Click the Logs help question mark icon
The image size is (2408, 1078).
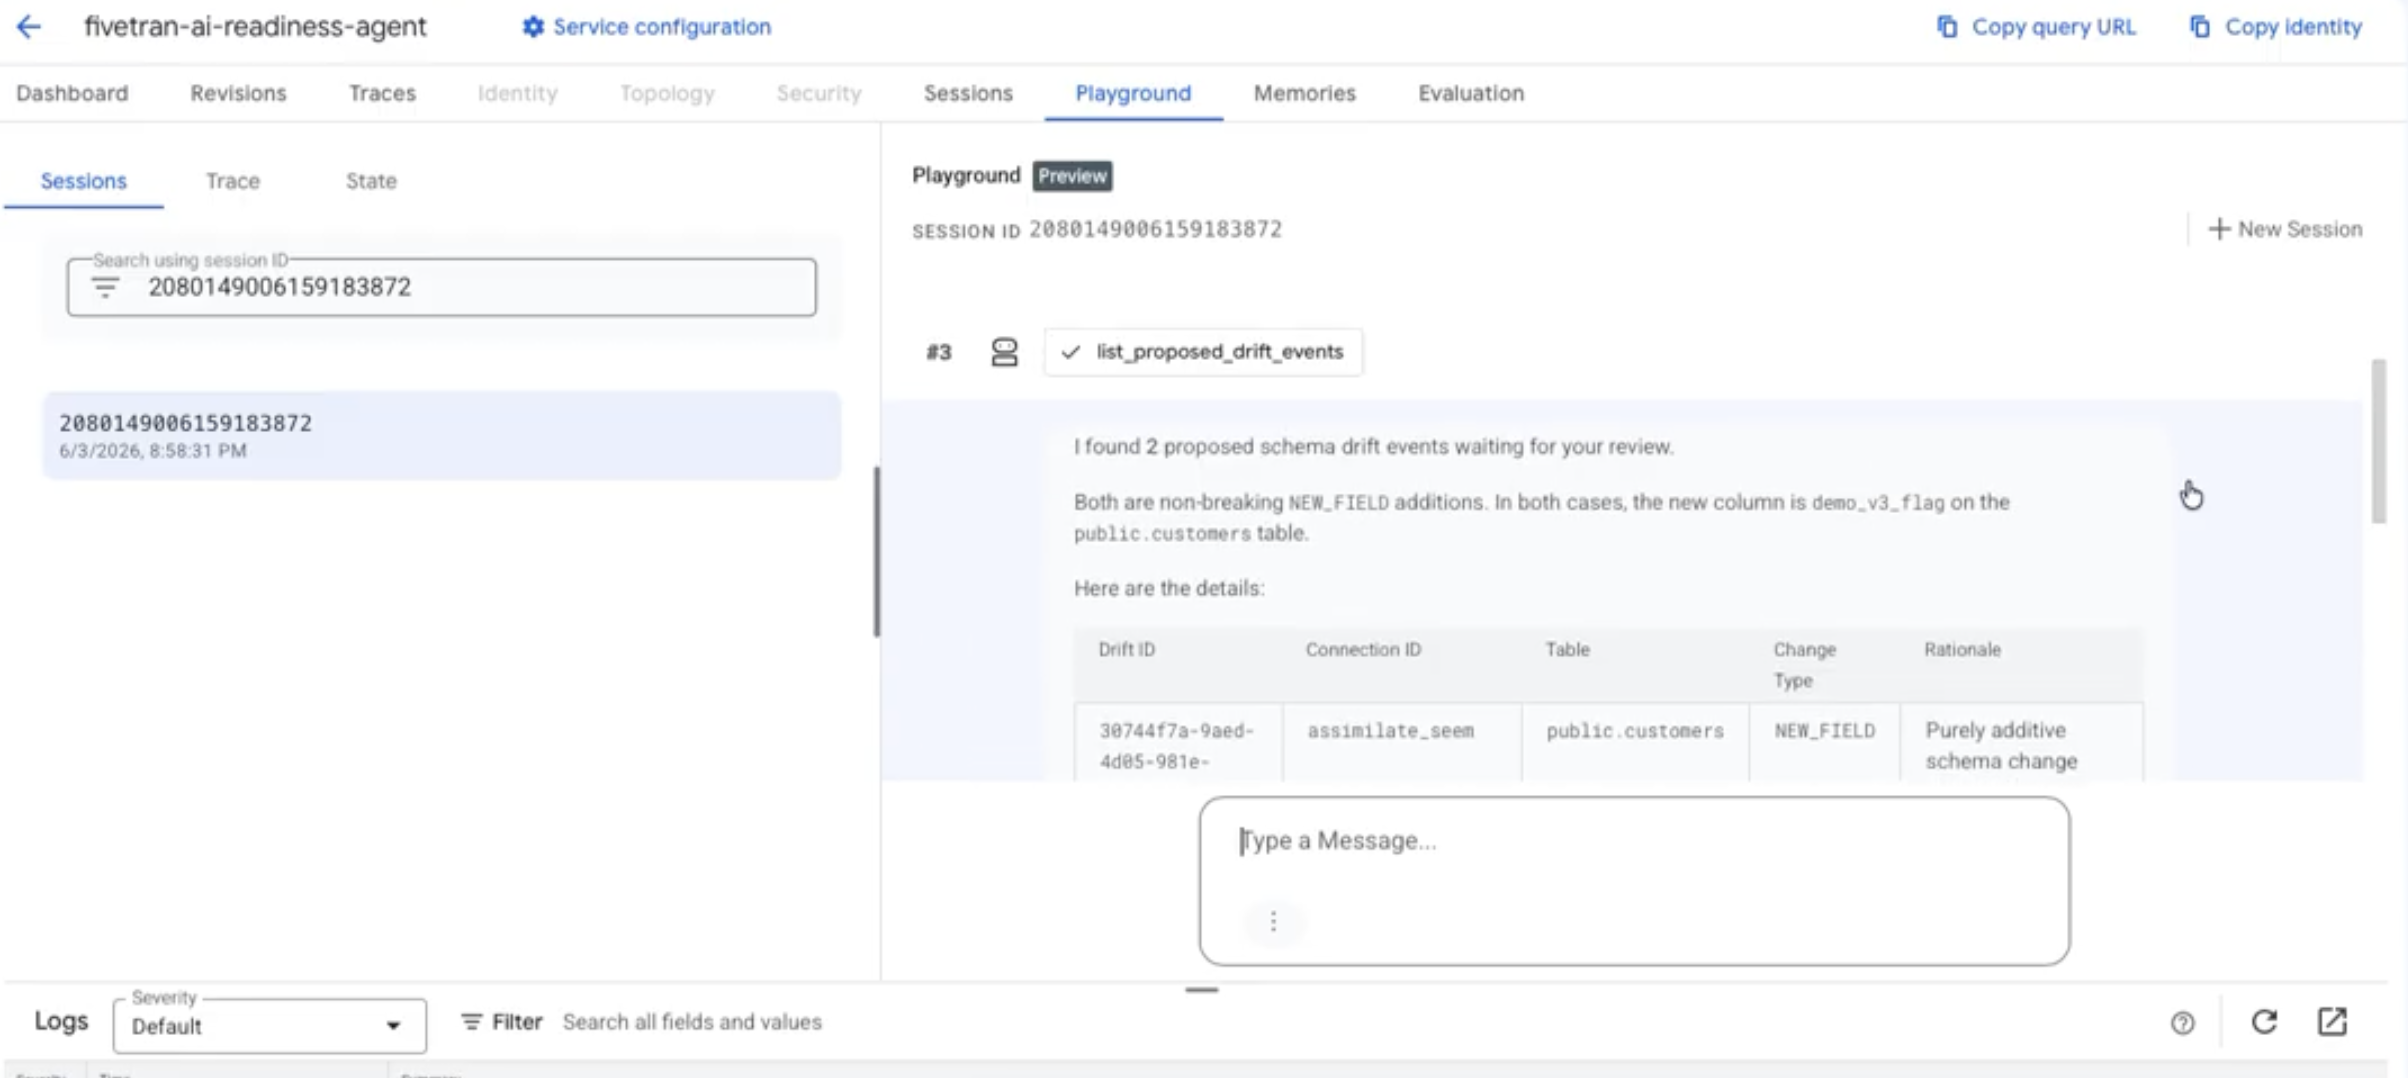pyautogui.click(x=2183, y=1022)
